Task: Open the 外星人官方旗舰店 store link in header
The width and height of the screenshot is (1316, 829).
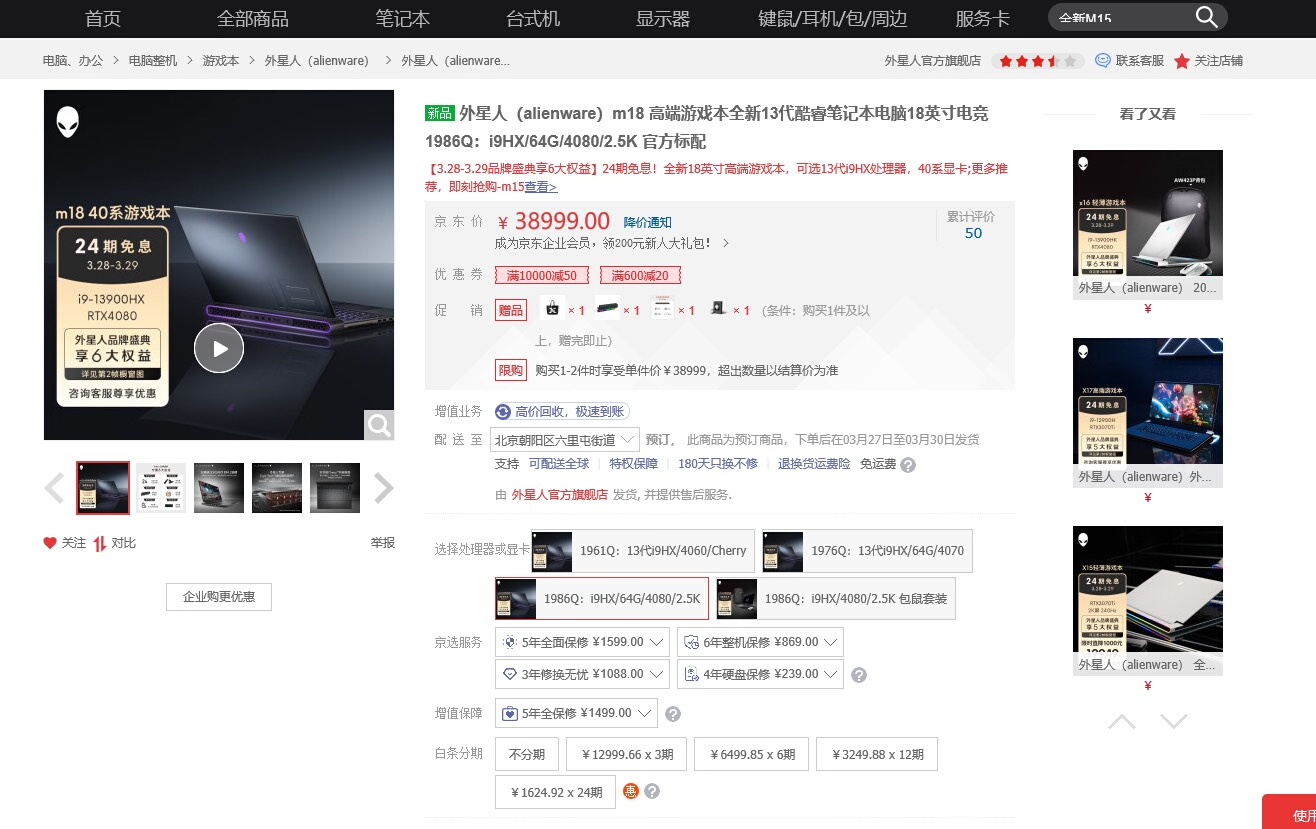Action: 933,61
